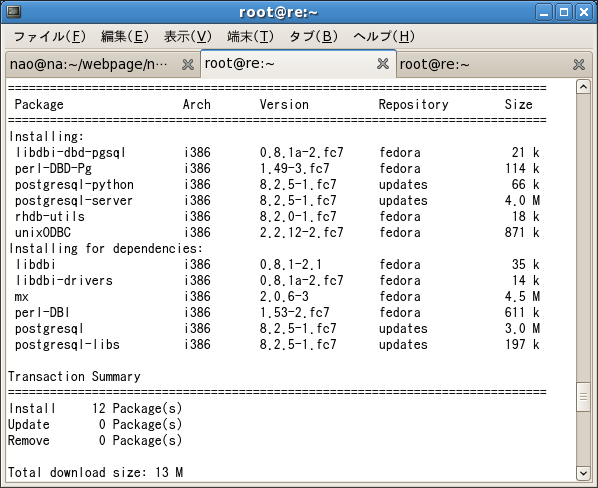
Task: Click the rhdb-utils package name
Action: (x=50, y=217)
